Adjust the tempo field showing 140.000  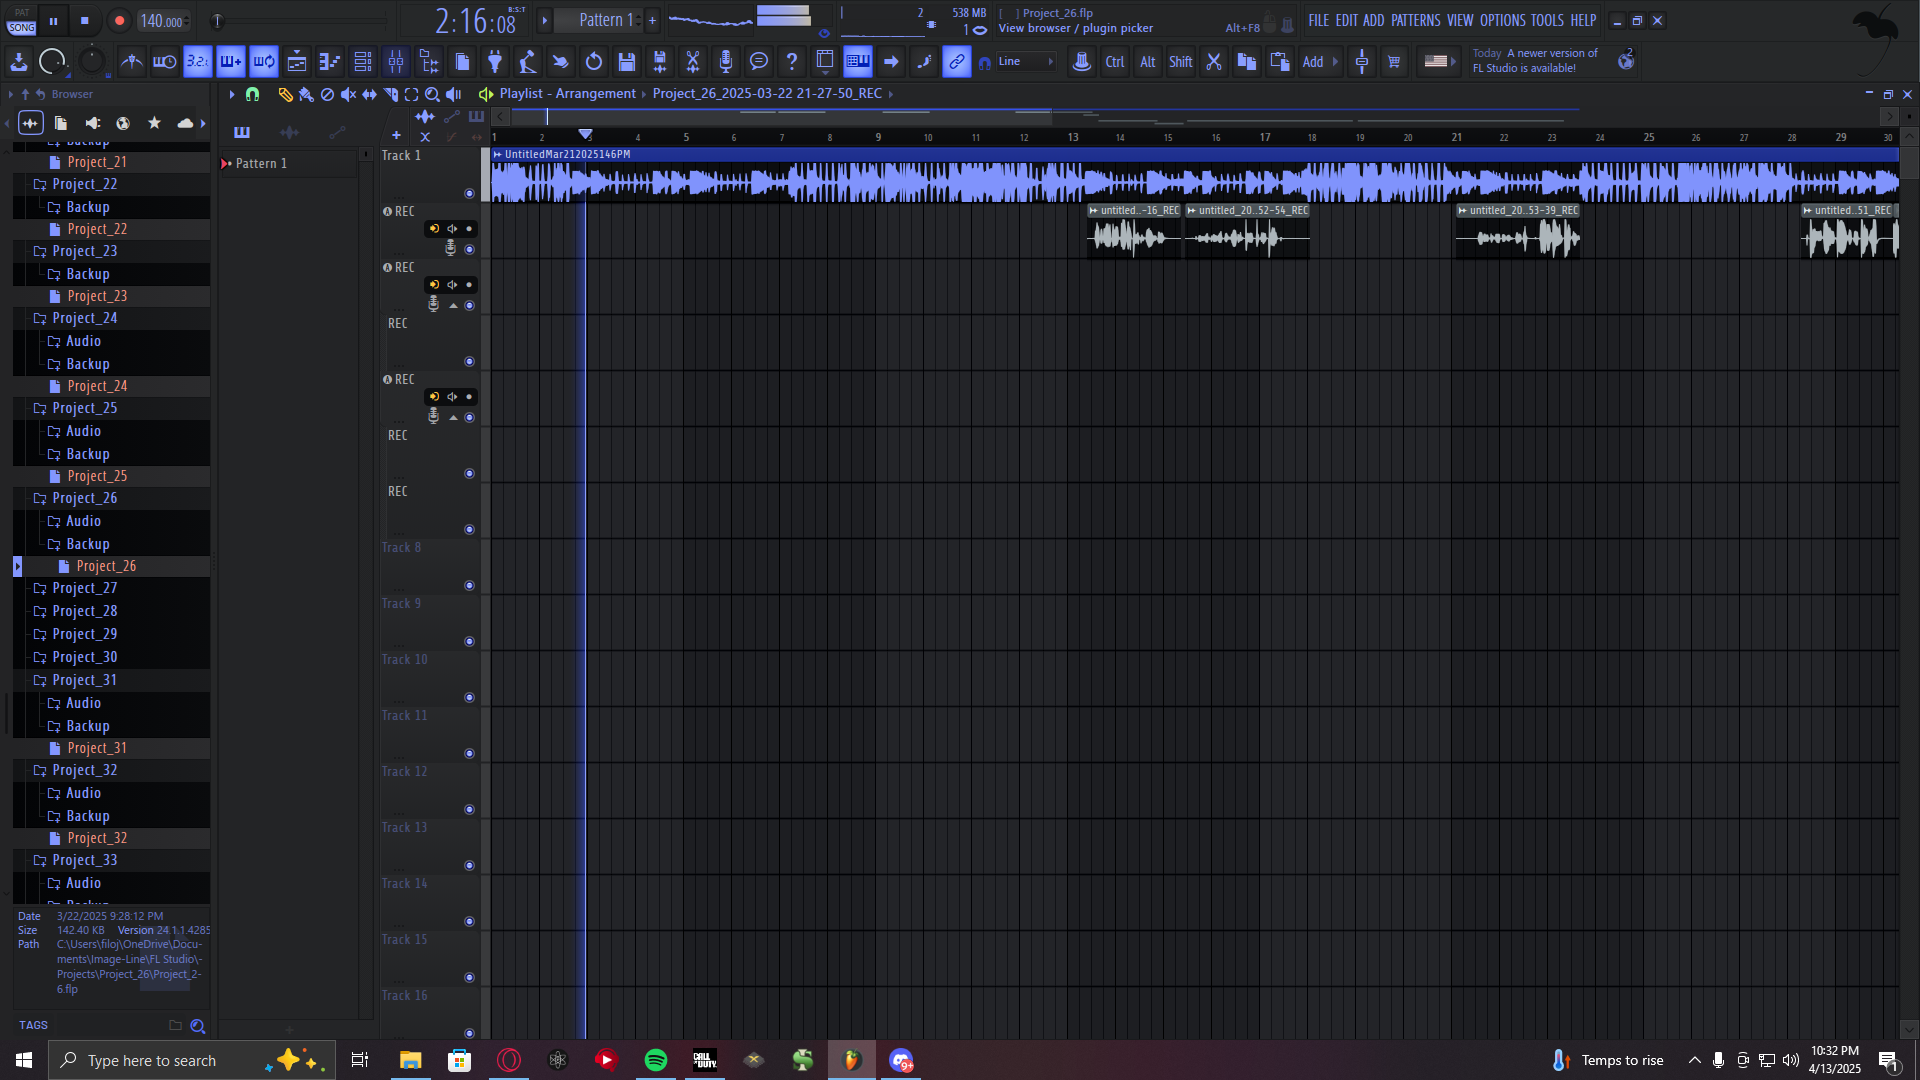pyautogui.click(x=161, y=21)
